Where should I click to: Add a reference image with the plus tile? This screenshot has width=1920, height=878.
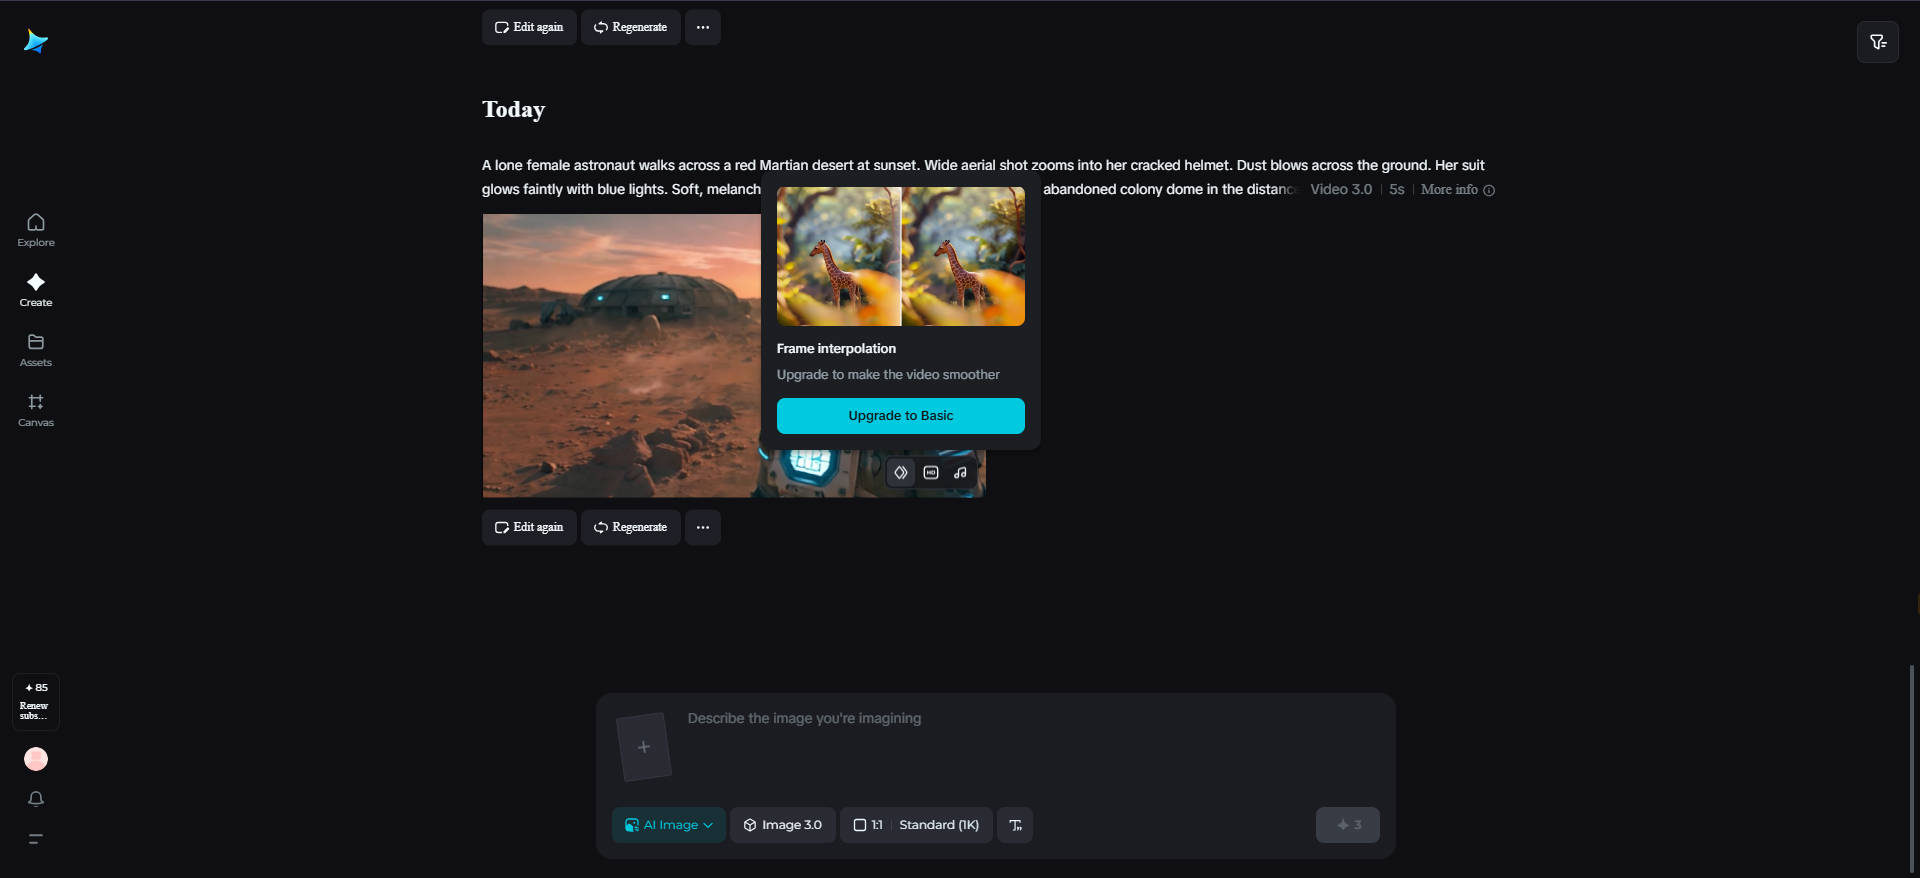(x=644, y=747)
